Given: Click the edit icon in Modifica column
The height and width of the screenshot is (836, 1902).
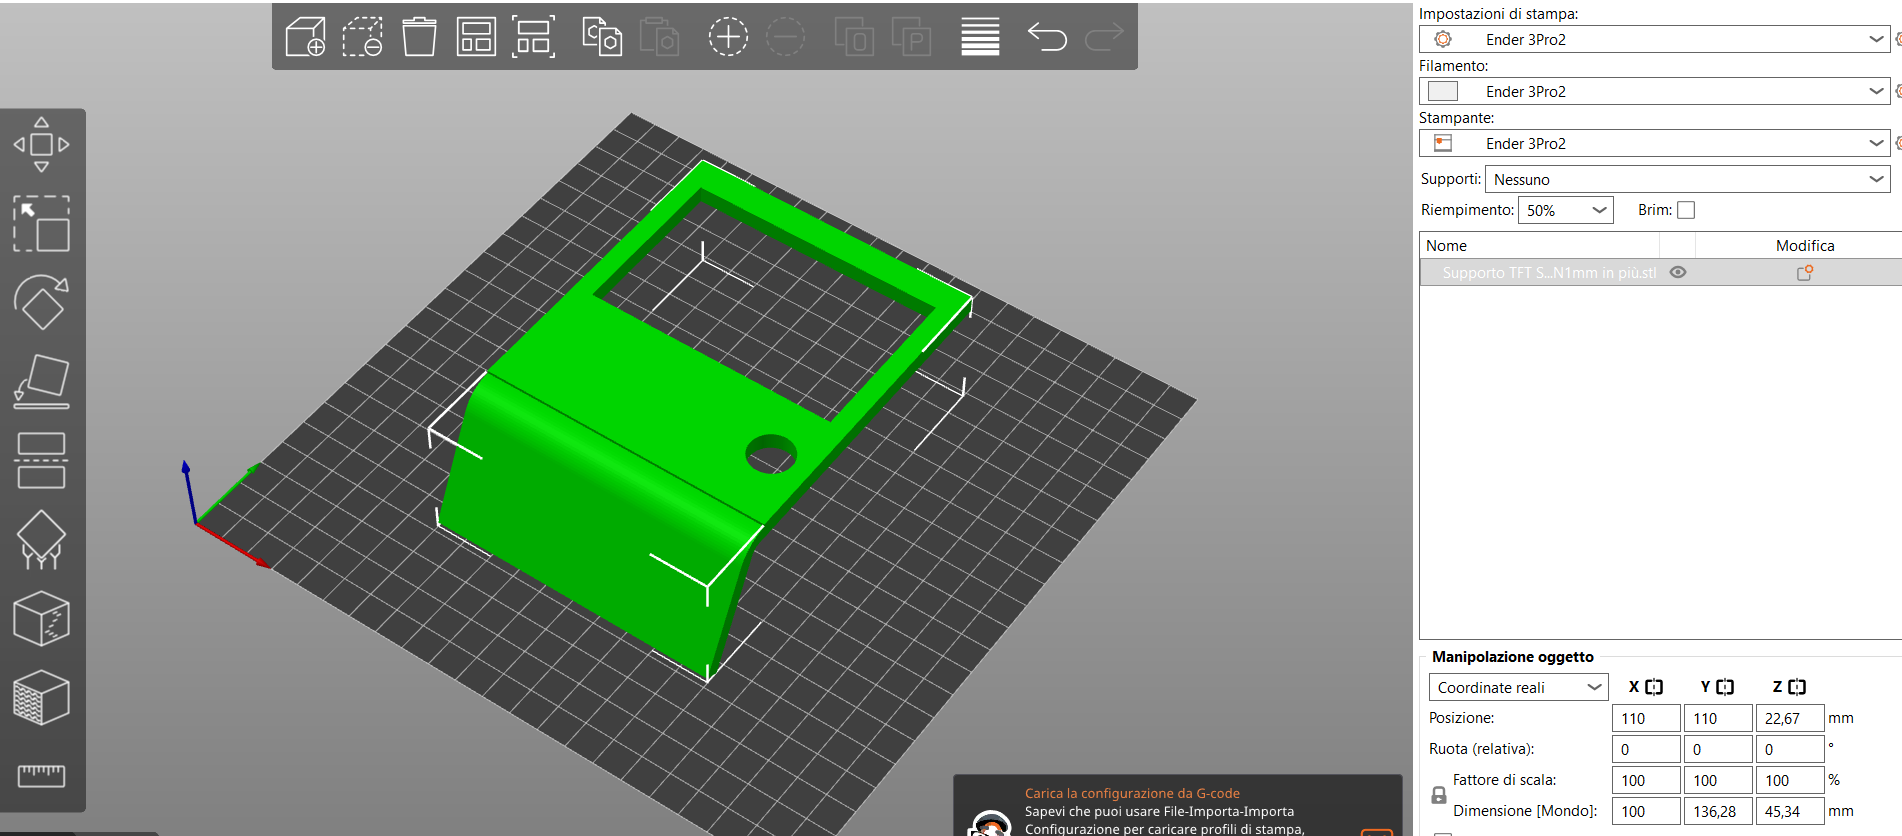Looking at the screenshot, I should 1805,272.
